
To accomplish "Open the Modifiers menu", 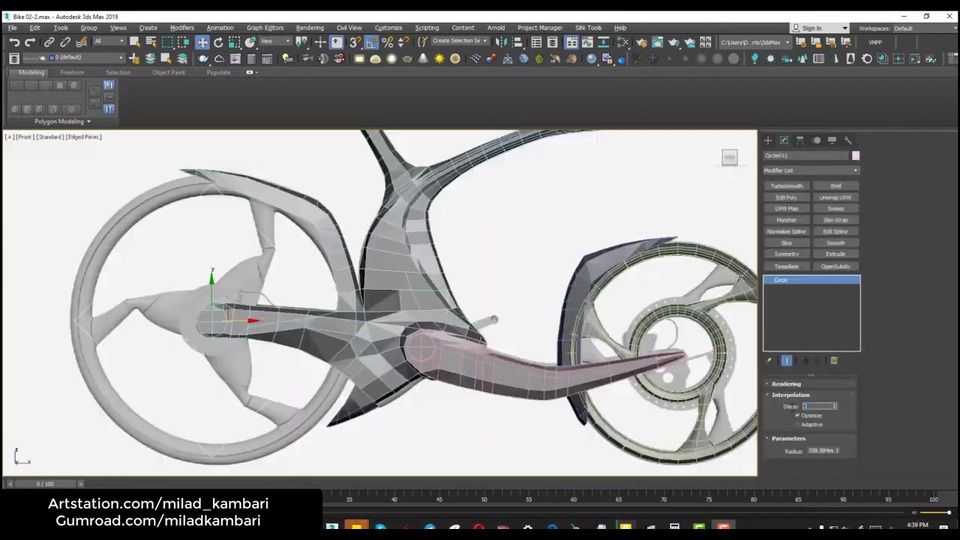I will [182, 28].
